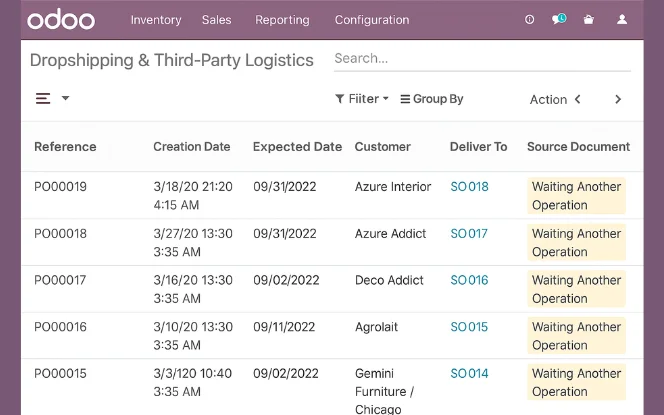
Task: Sort by Deliver To column header
Action: [478, 147]
